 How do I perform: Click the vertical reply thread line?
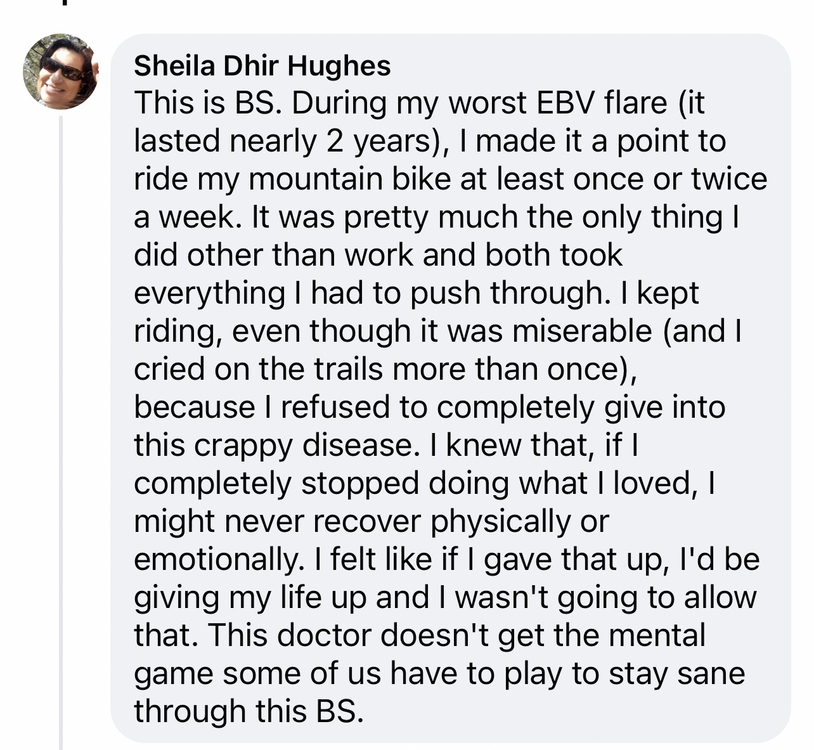[61, 433]
